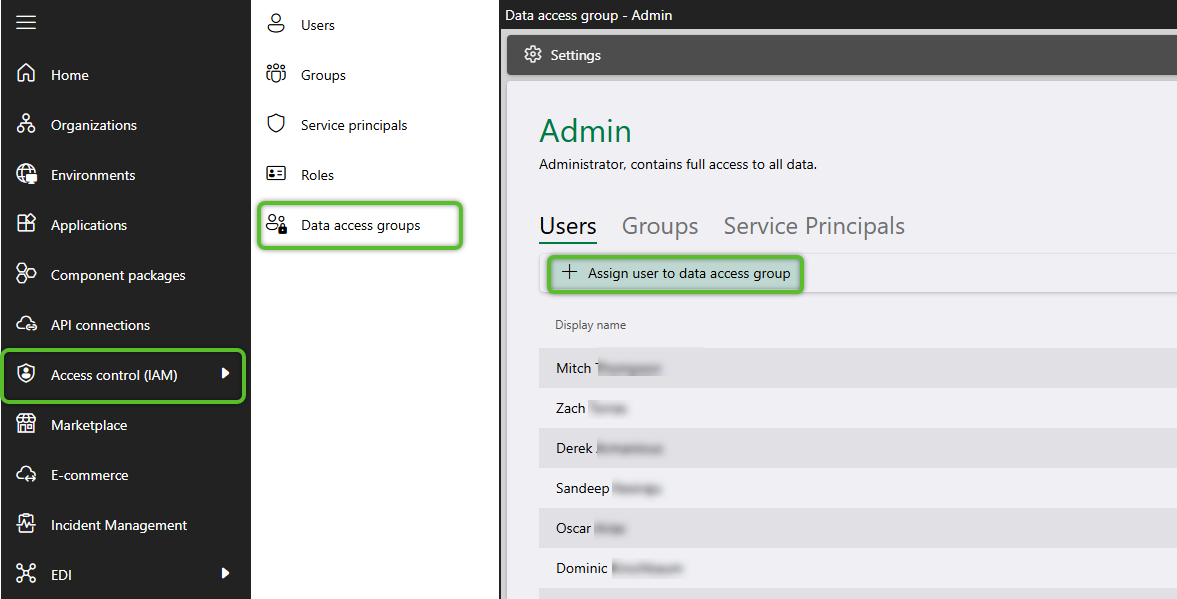Click the Home house icon
Image resolution: width=1177 pixels, height=599 pixels.
point(27,75)
